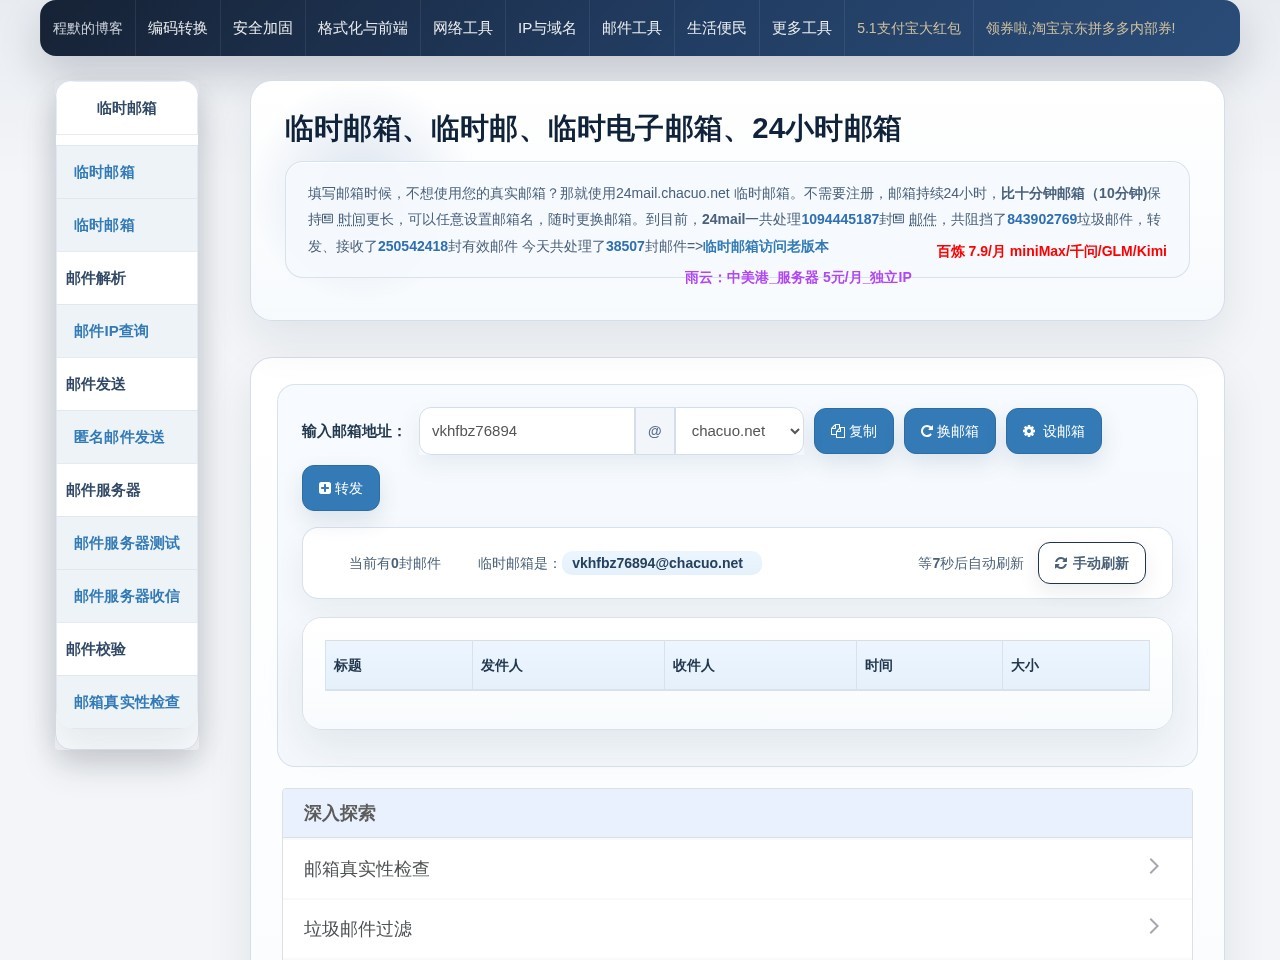Click the 收件人 column header
This screenshot has height=960, width=1280.
click(761, 665)
